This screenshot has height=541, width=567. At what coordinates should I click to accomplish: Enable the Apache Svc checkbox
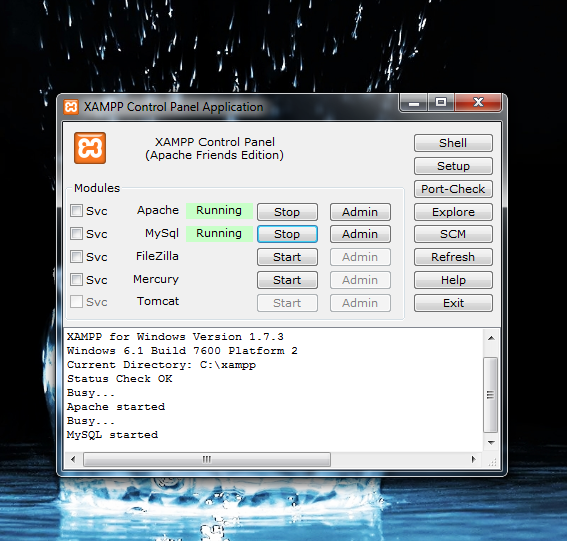point(76,210)
